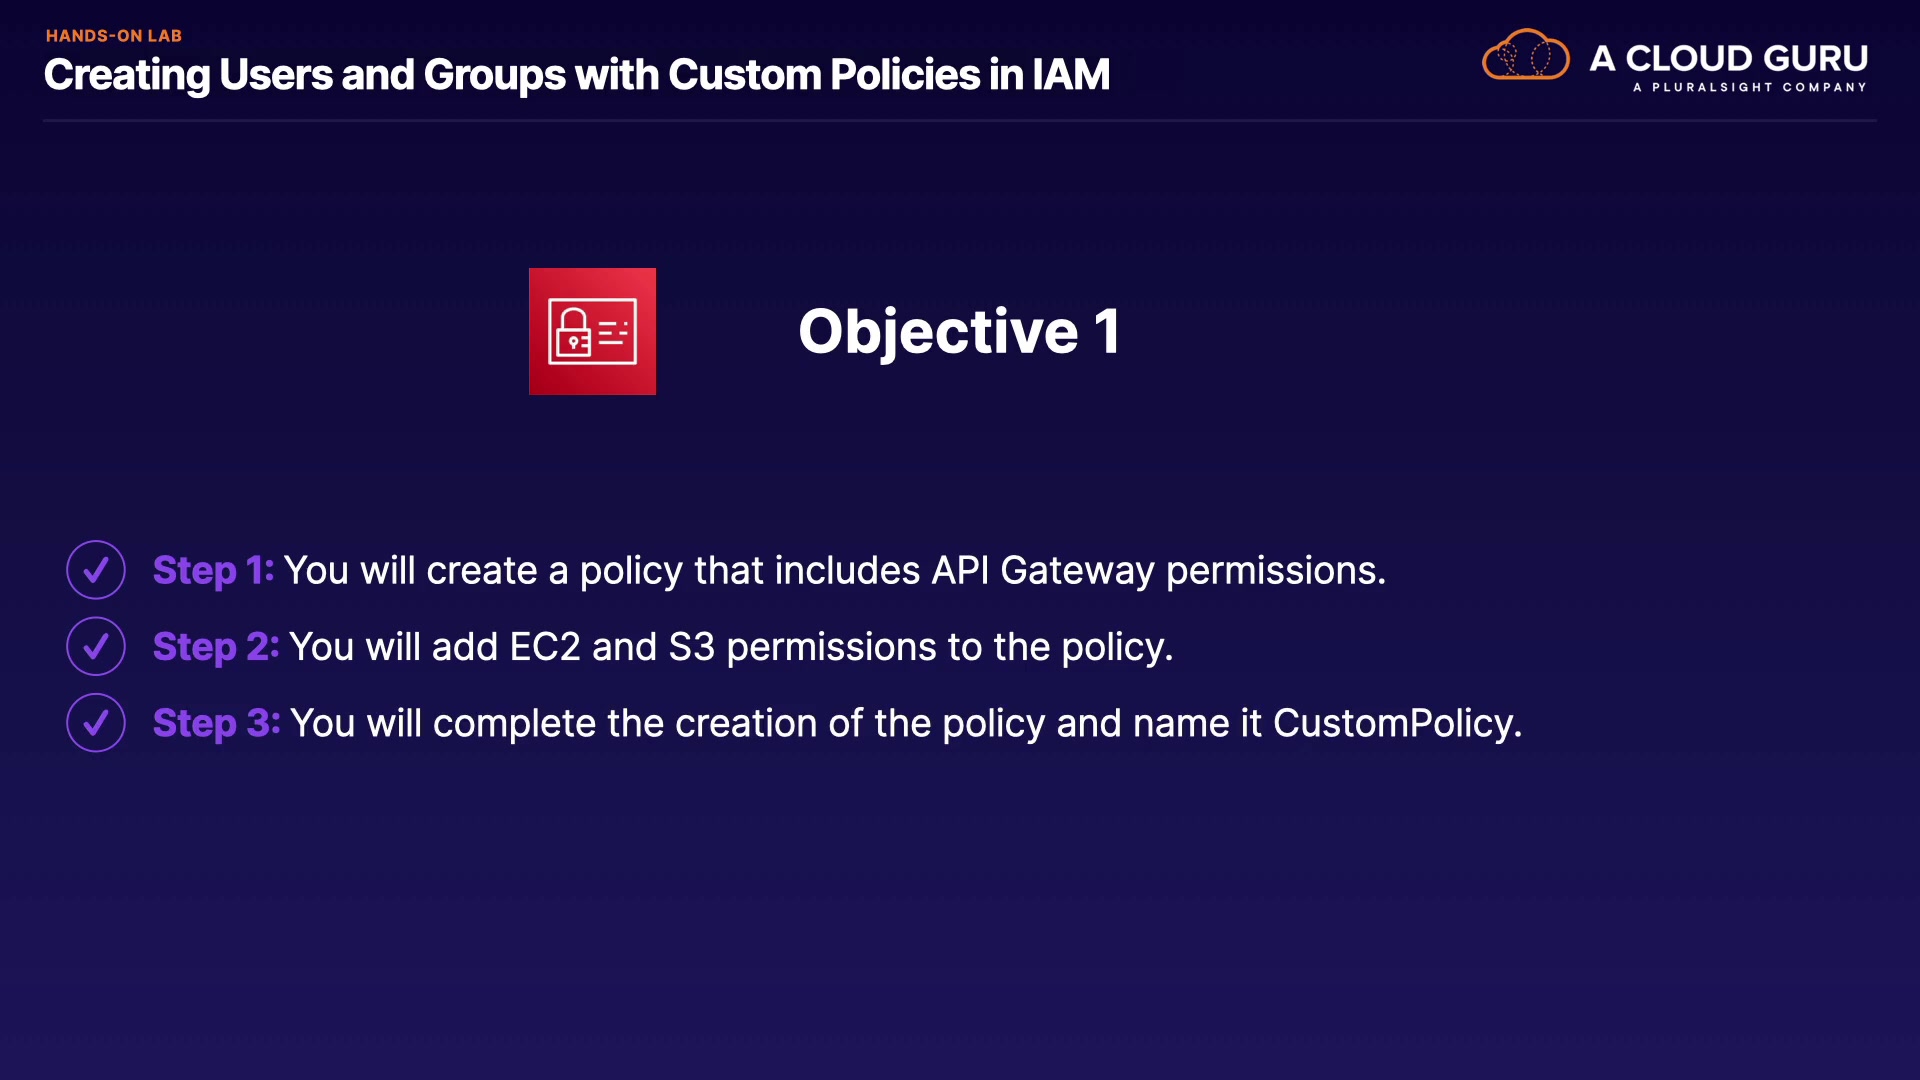Click the Step 2 checkmark circle
Viewport: 1920px width, 1080px height.
[x=96, y=646]
